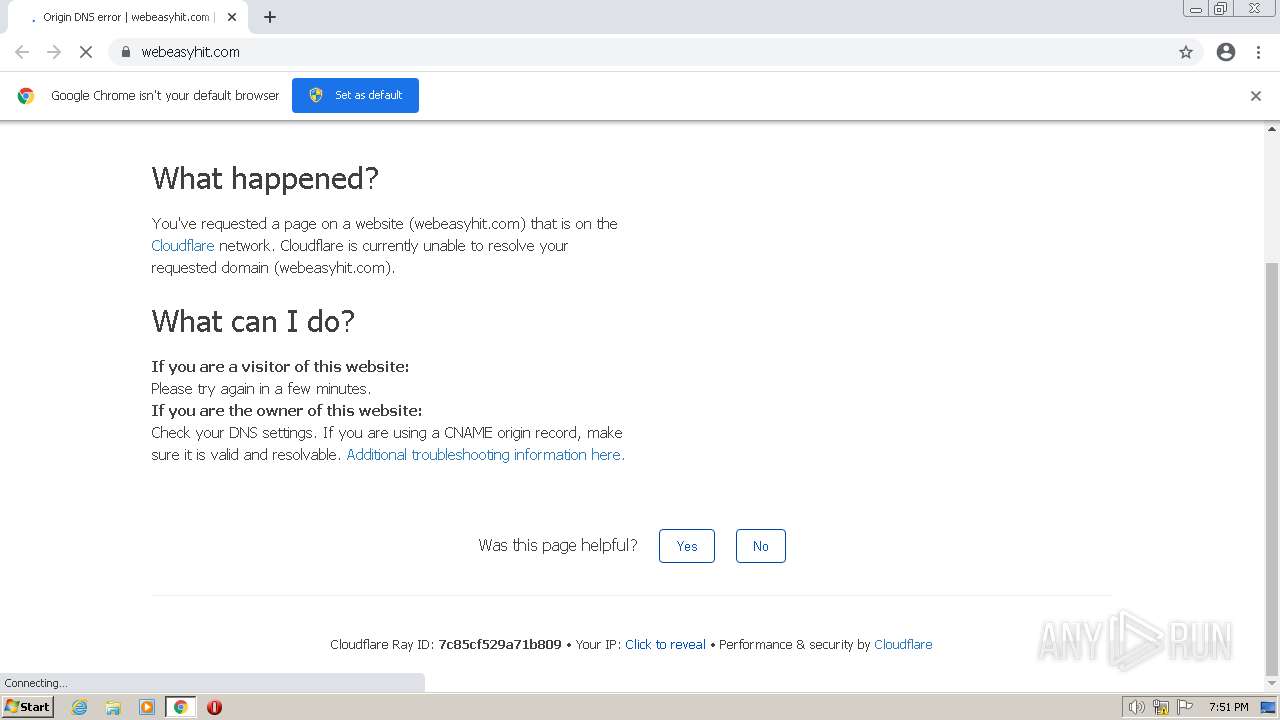This screenshot has height=720, width=1280.
Task: Open Action Center flag icon
Action: [1185, 707]
